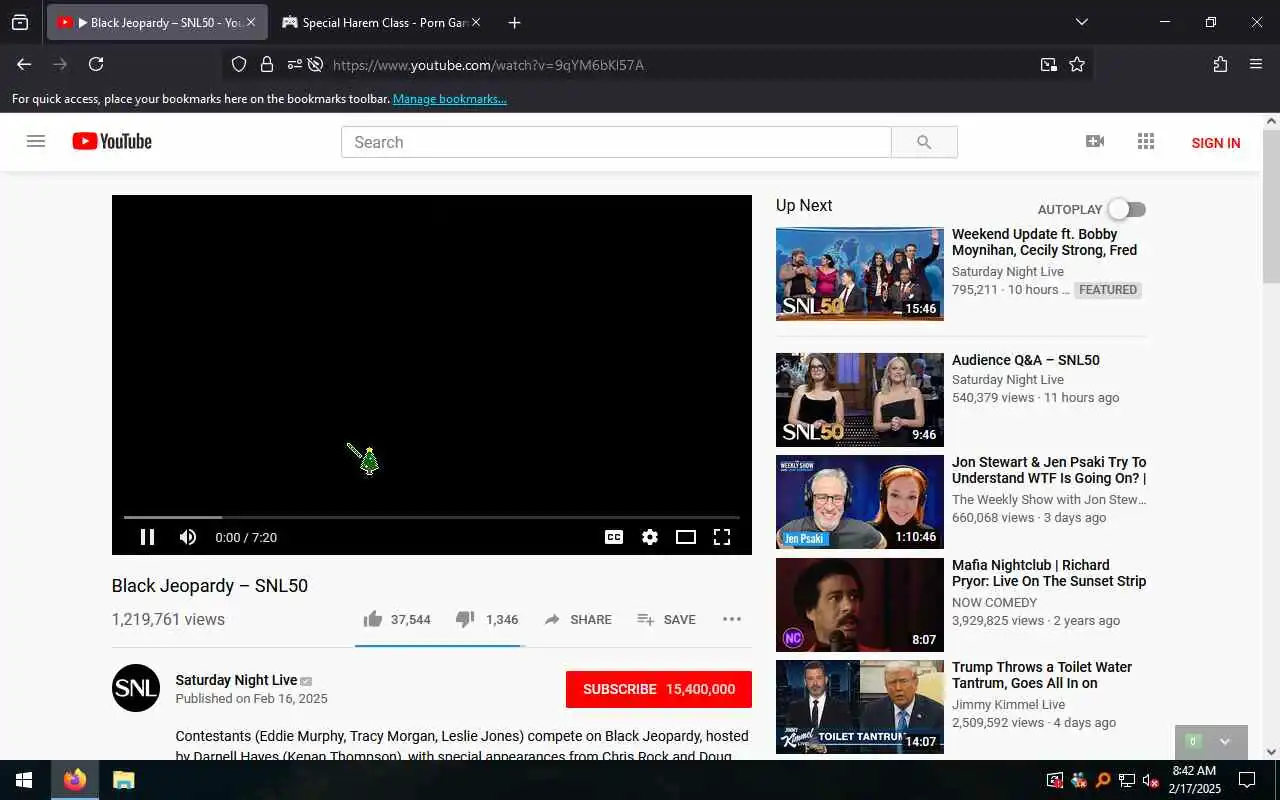
Task: Switch to the Special Harem Class tab
Action: click(x=380, y=22)
